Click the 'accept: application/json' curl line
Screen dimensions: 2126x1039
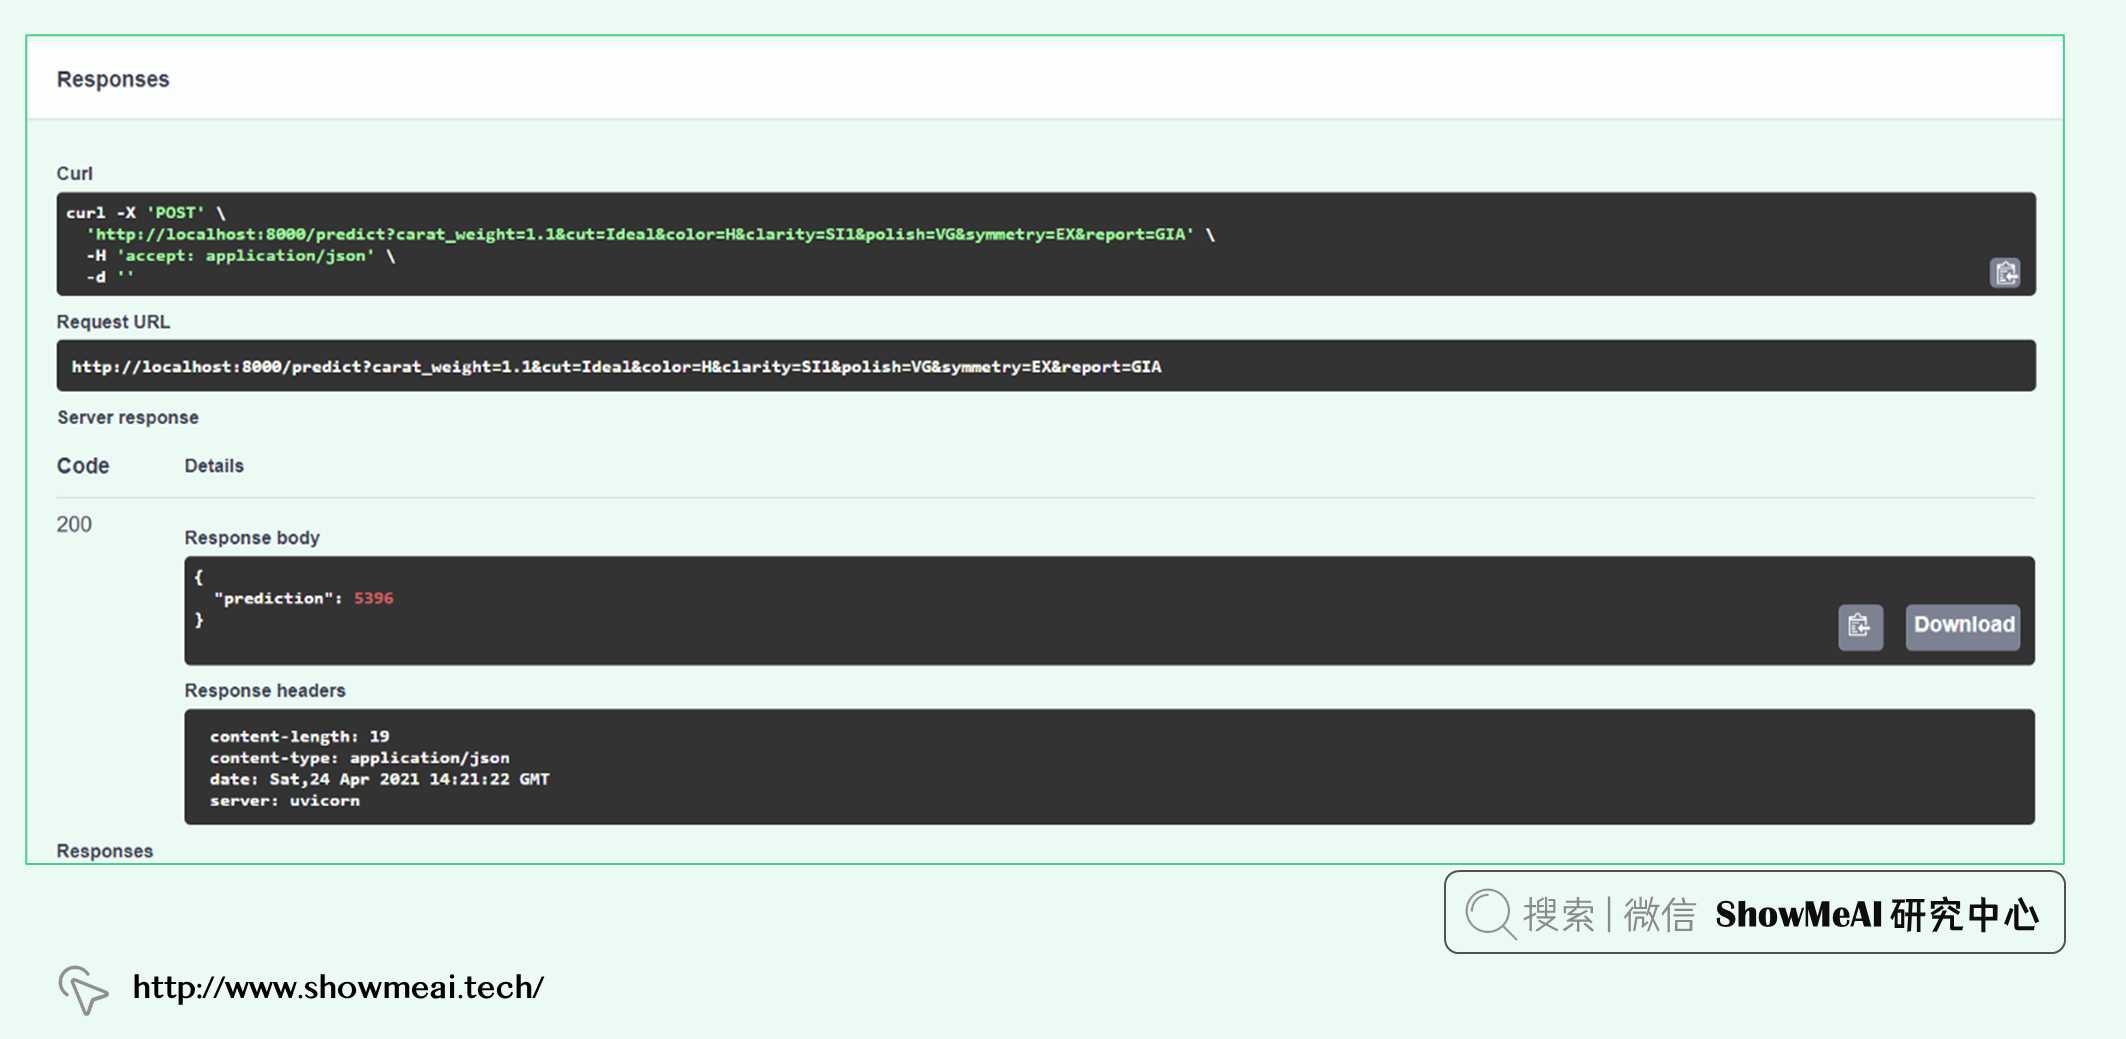pos(241,256)
